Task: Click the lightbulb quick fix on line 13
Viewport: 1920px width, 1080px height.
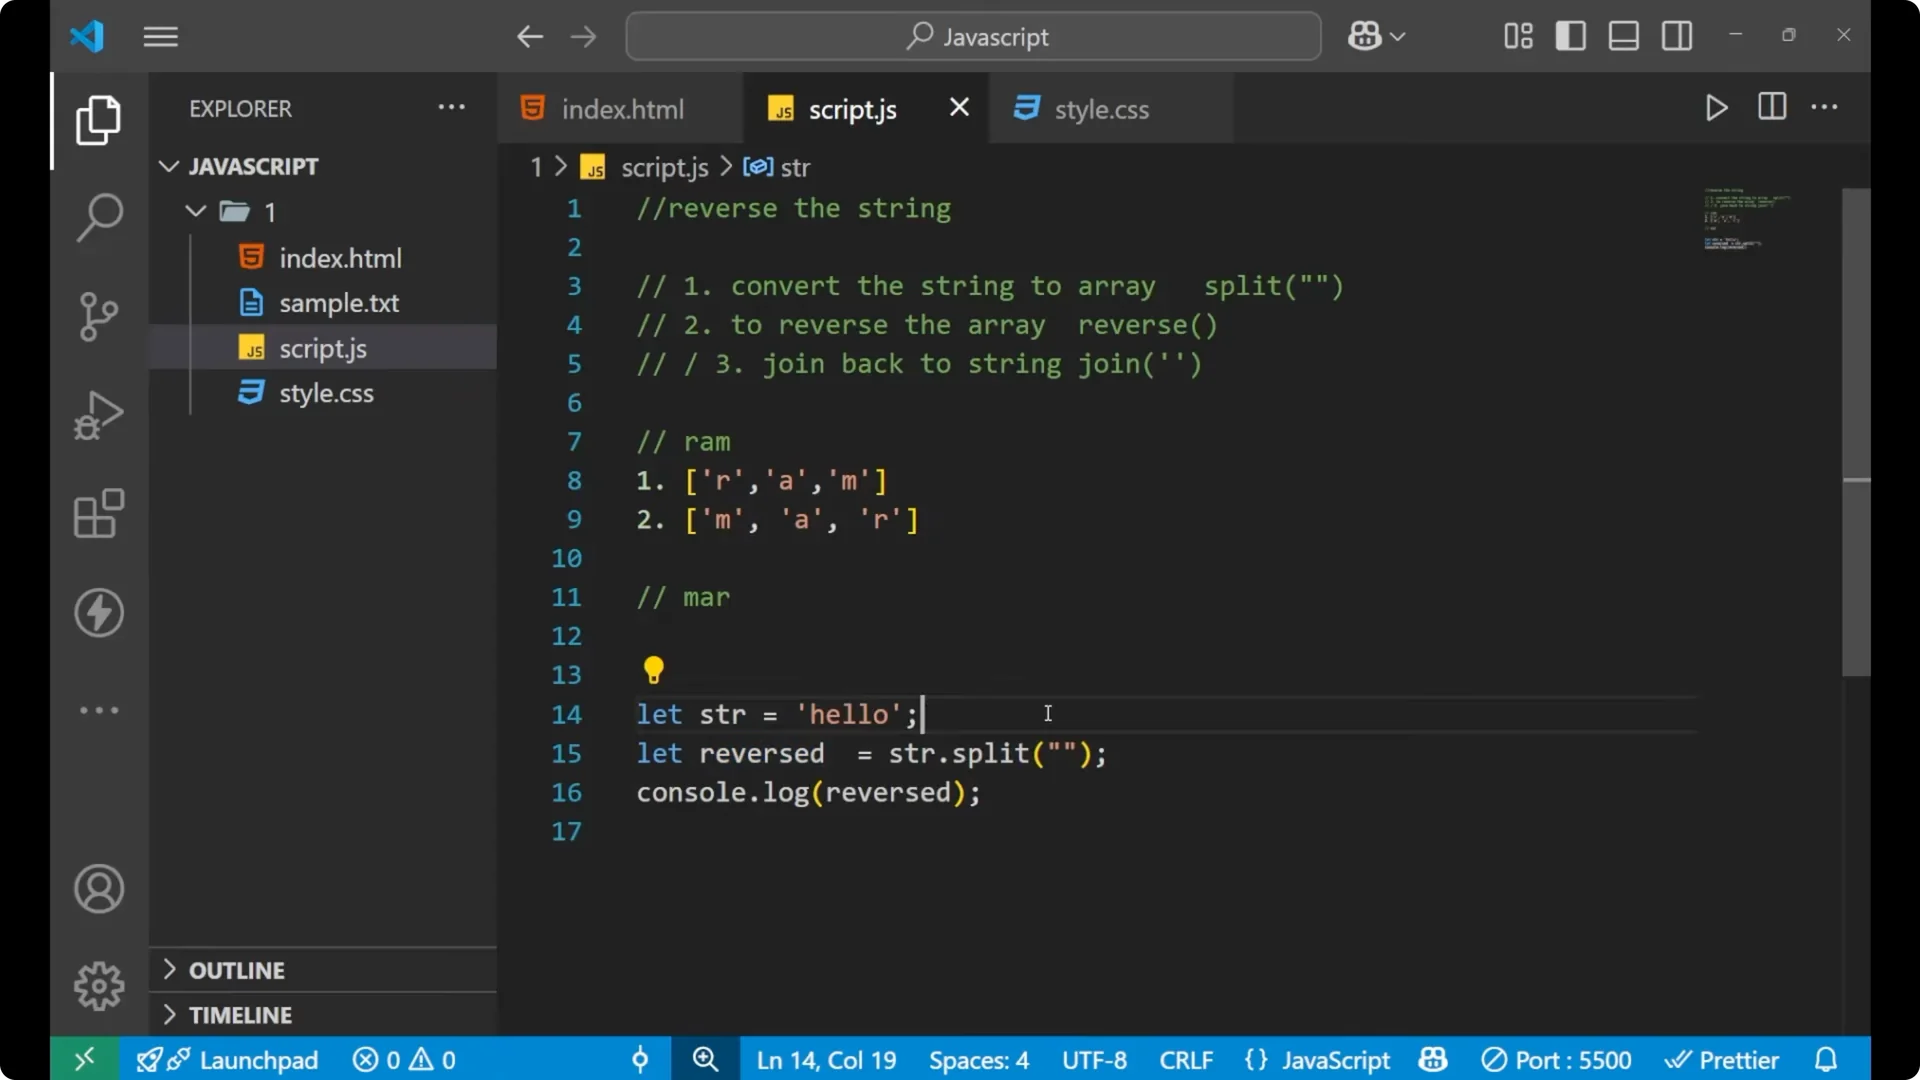Action: point(653,669)
